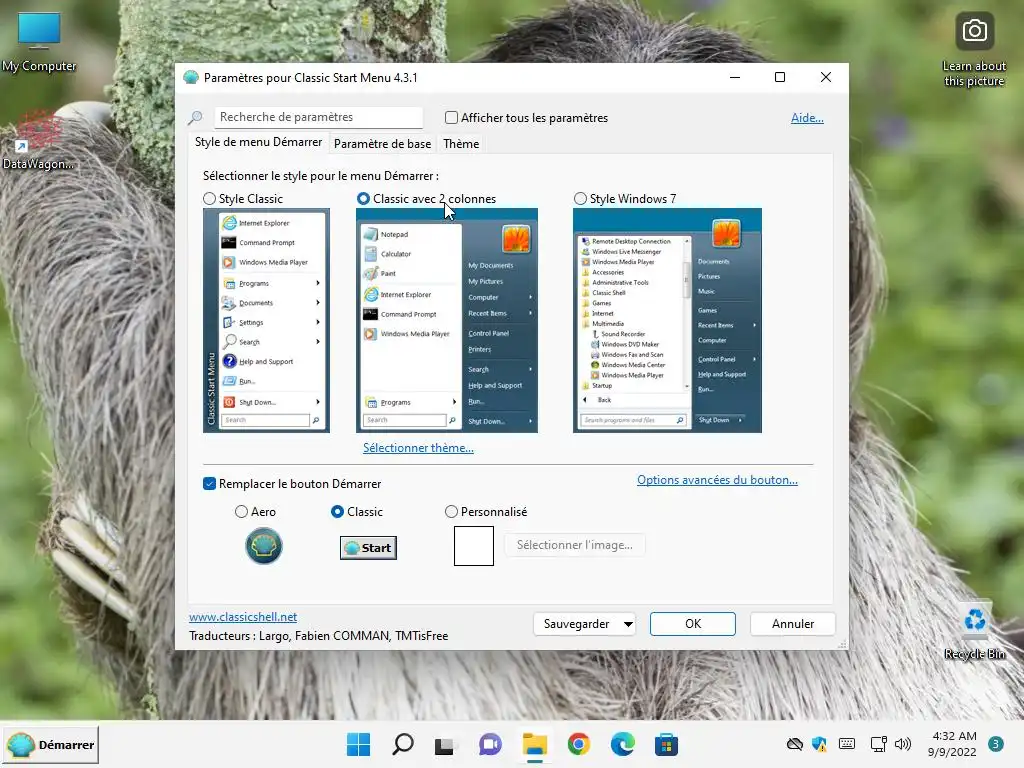Image resolution: width=1024 pixels, height=768 pixels.
Task: Open Windows Security tray icon
Action: pyautogui.click(x=819, y=744)
